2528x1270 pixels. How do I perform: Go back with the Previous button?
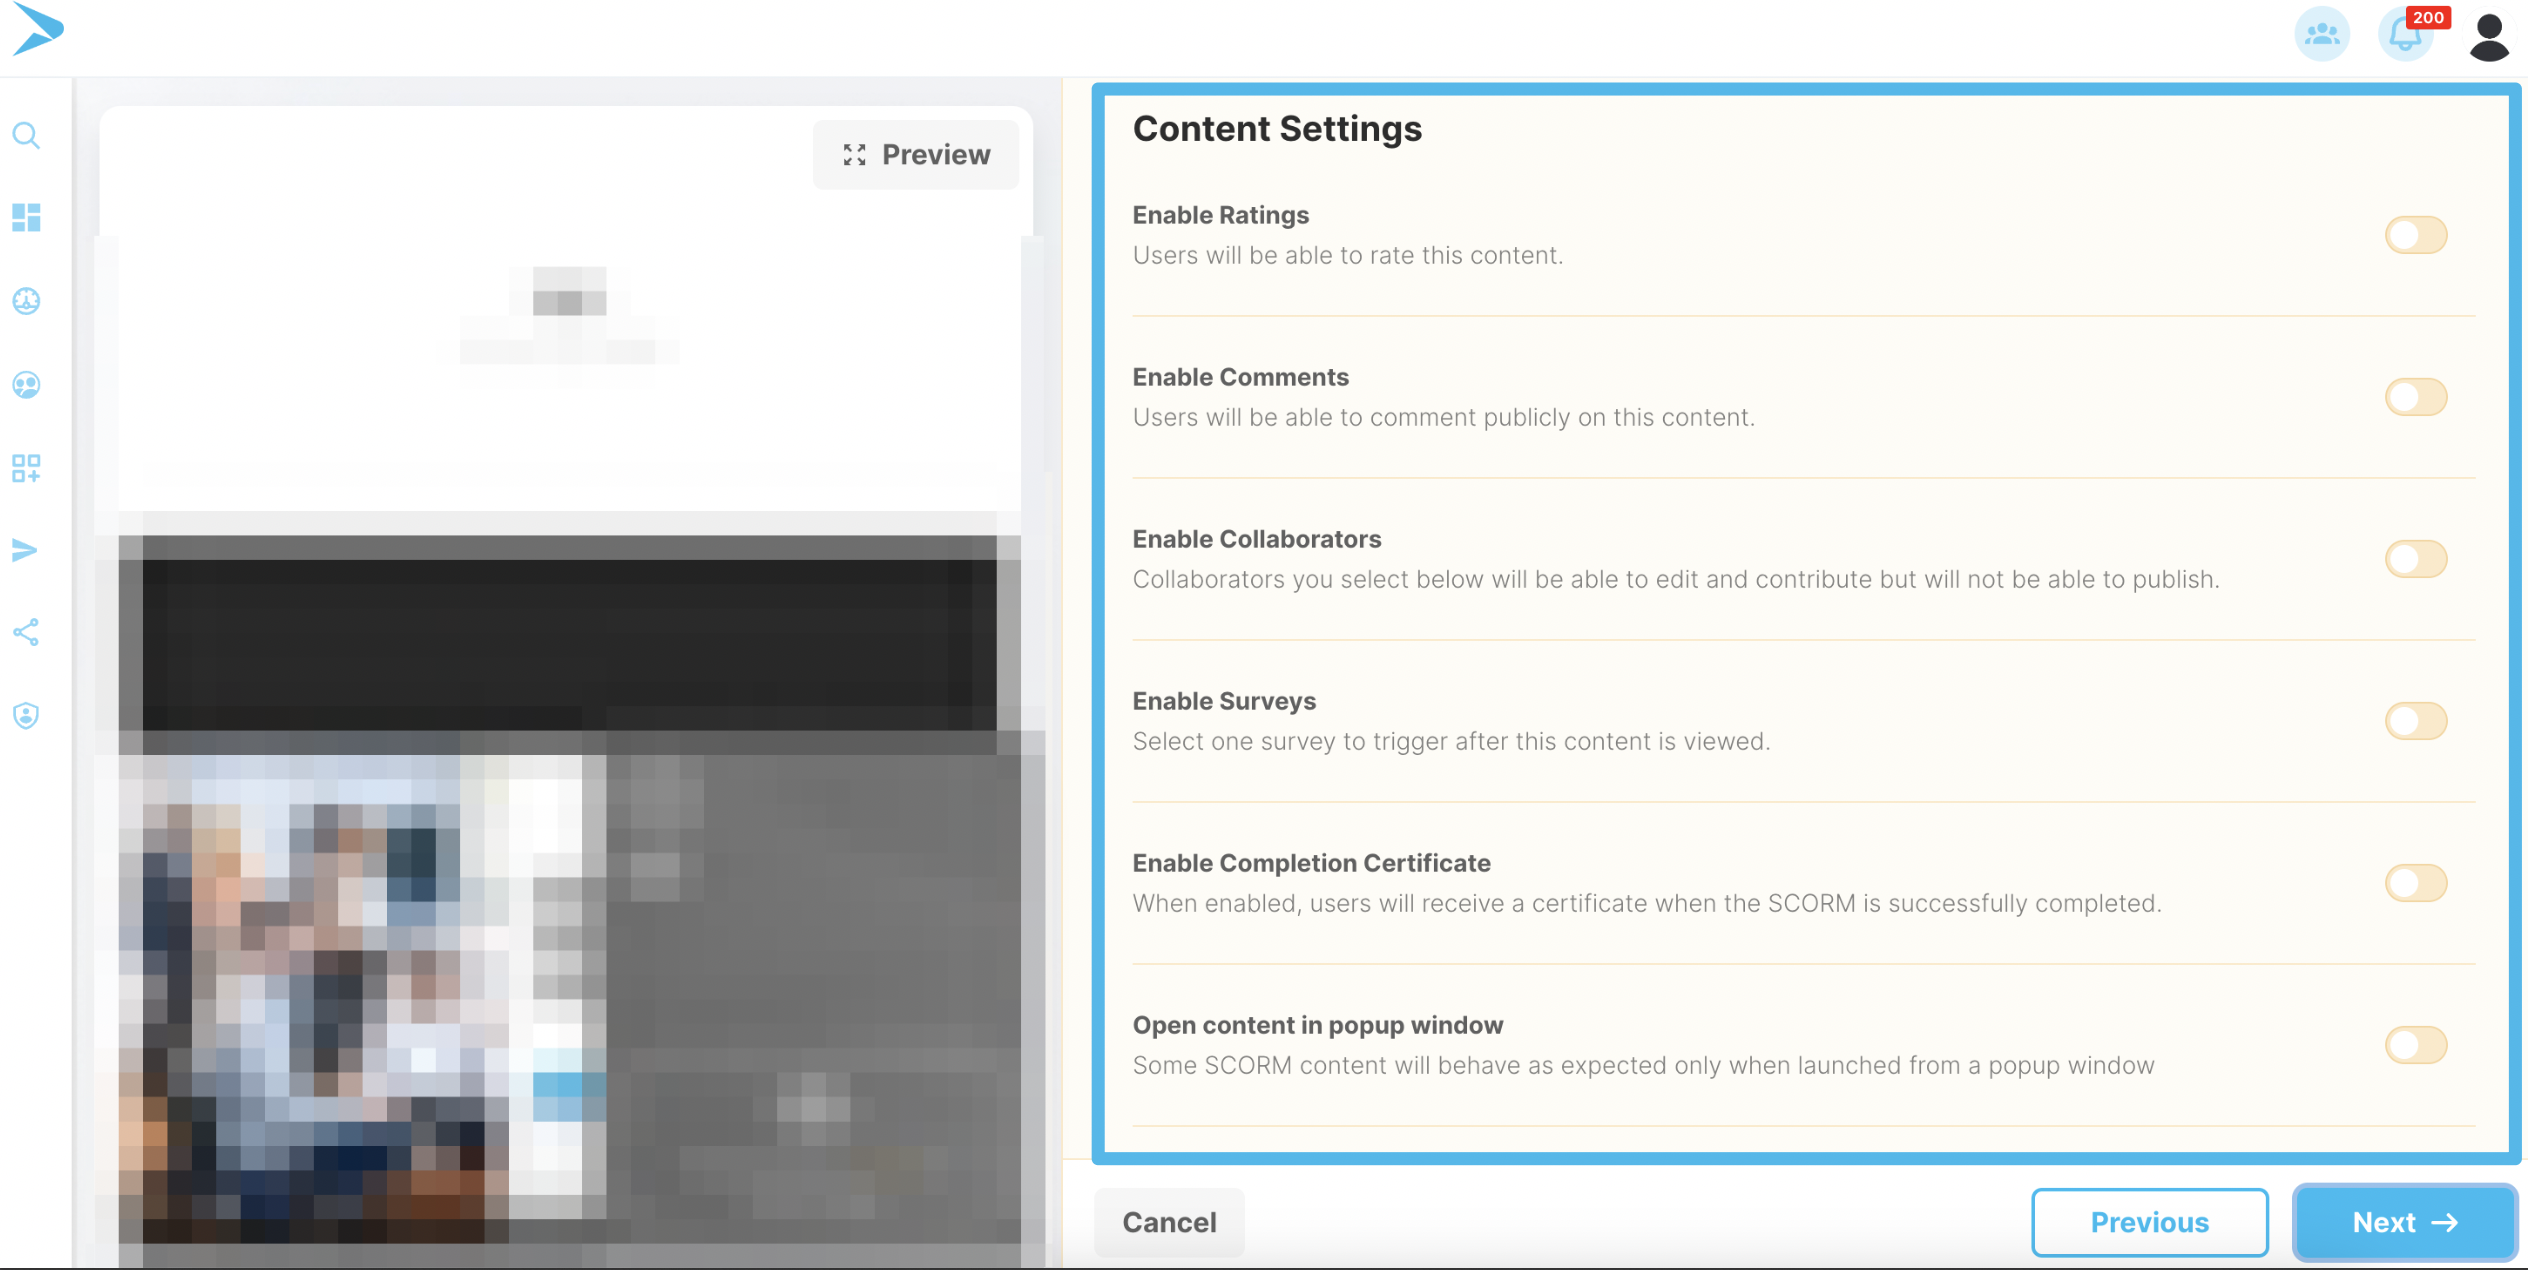[x=2149, y=1222]
